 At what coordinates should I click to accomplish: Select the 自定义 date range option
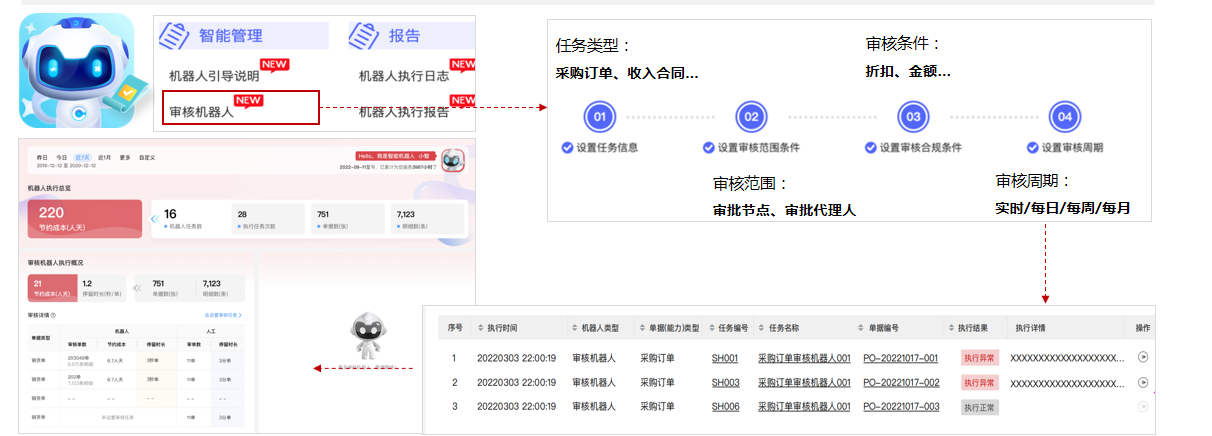tap(147, 158)
